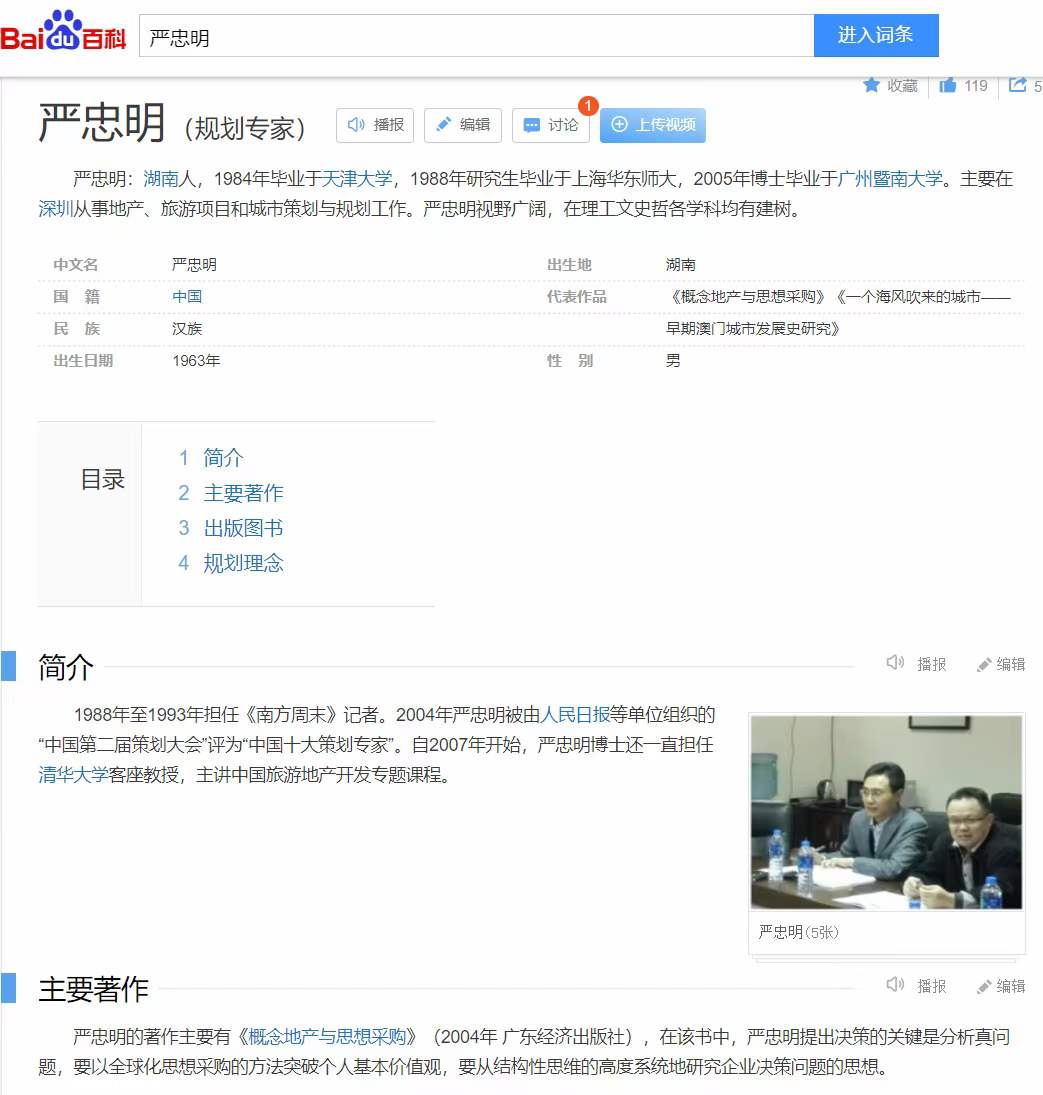Click the pencil edit button beside title
Viewport: 1043px width, 1095px height.
point(463,125)
